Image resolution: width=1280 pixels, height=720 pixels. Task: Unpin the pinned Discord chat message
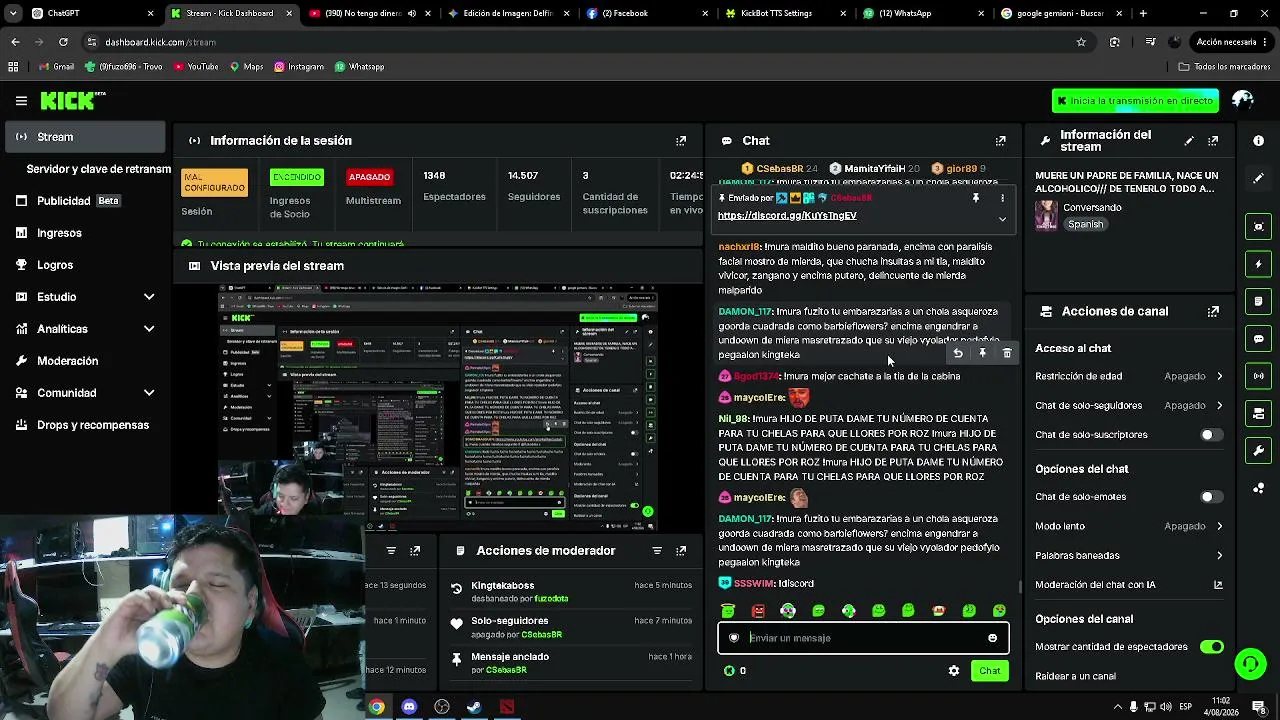[976, 198]
